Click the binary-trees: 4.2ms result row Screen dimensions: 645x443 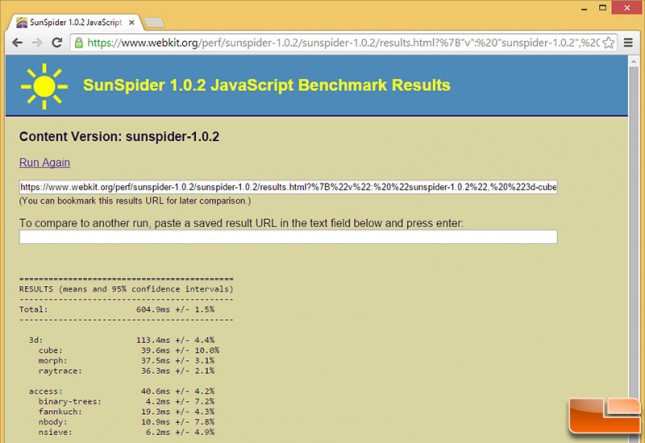[x=126, y=401]
